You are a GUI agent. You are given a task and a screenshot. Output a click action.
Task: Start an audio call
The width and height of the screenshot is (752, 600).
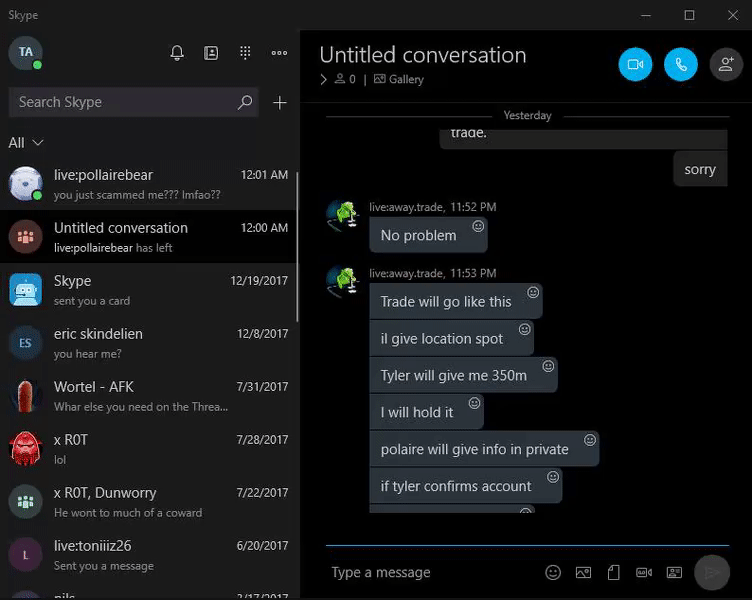click(681, 64)
